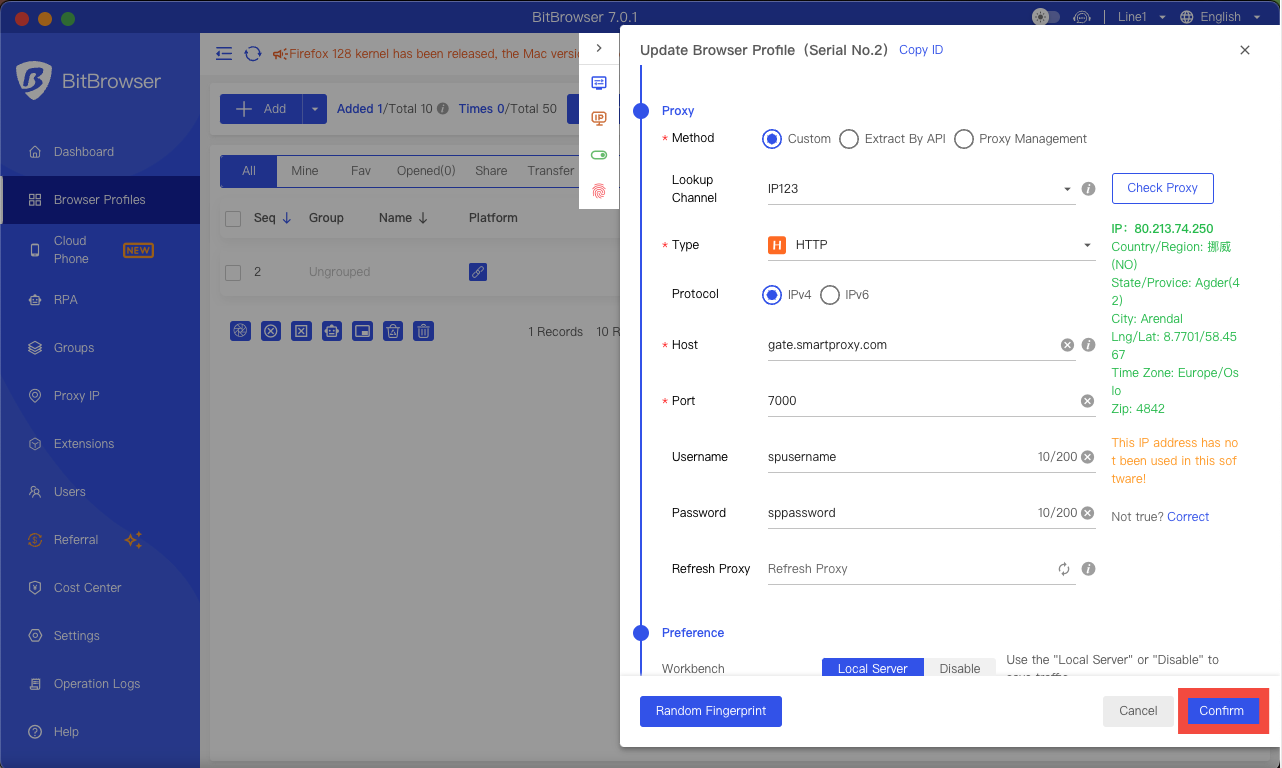This screenshot has width=1282, height=768.
Task: Set Workbench to Disable
Action: pyautogui.click(x=960, y=668)
